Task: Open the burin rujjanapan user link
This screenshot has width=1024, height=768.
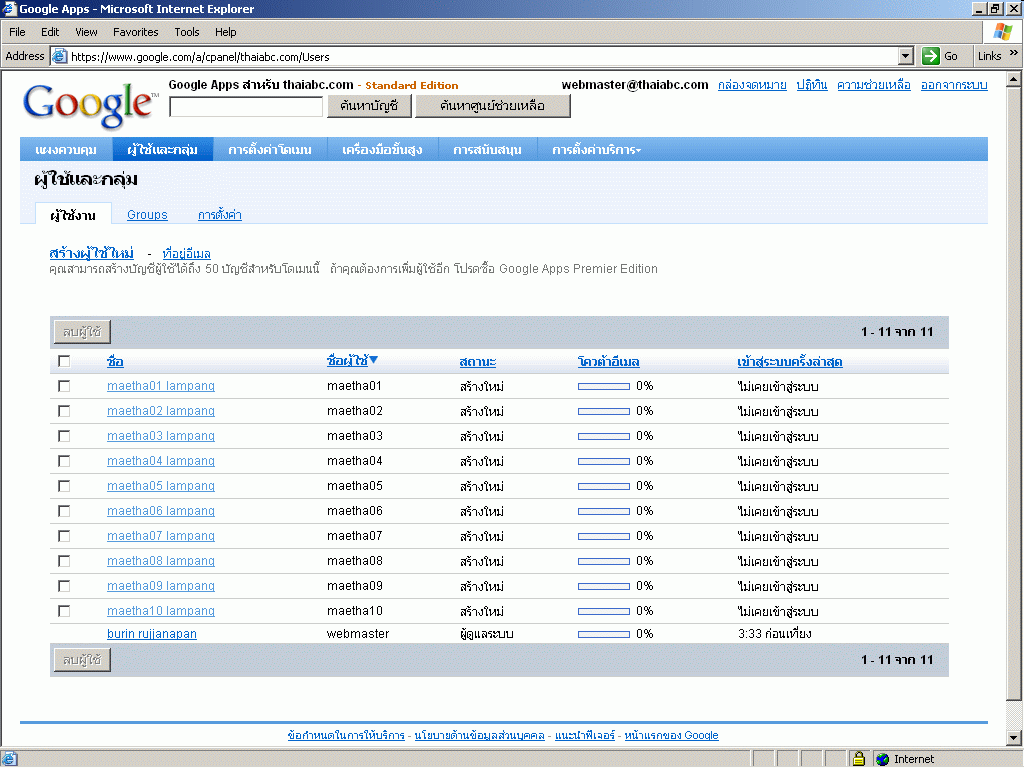Action: (x=152, y=634)
